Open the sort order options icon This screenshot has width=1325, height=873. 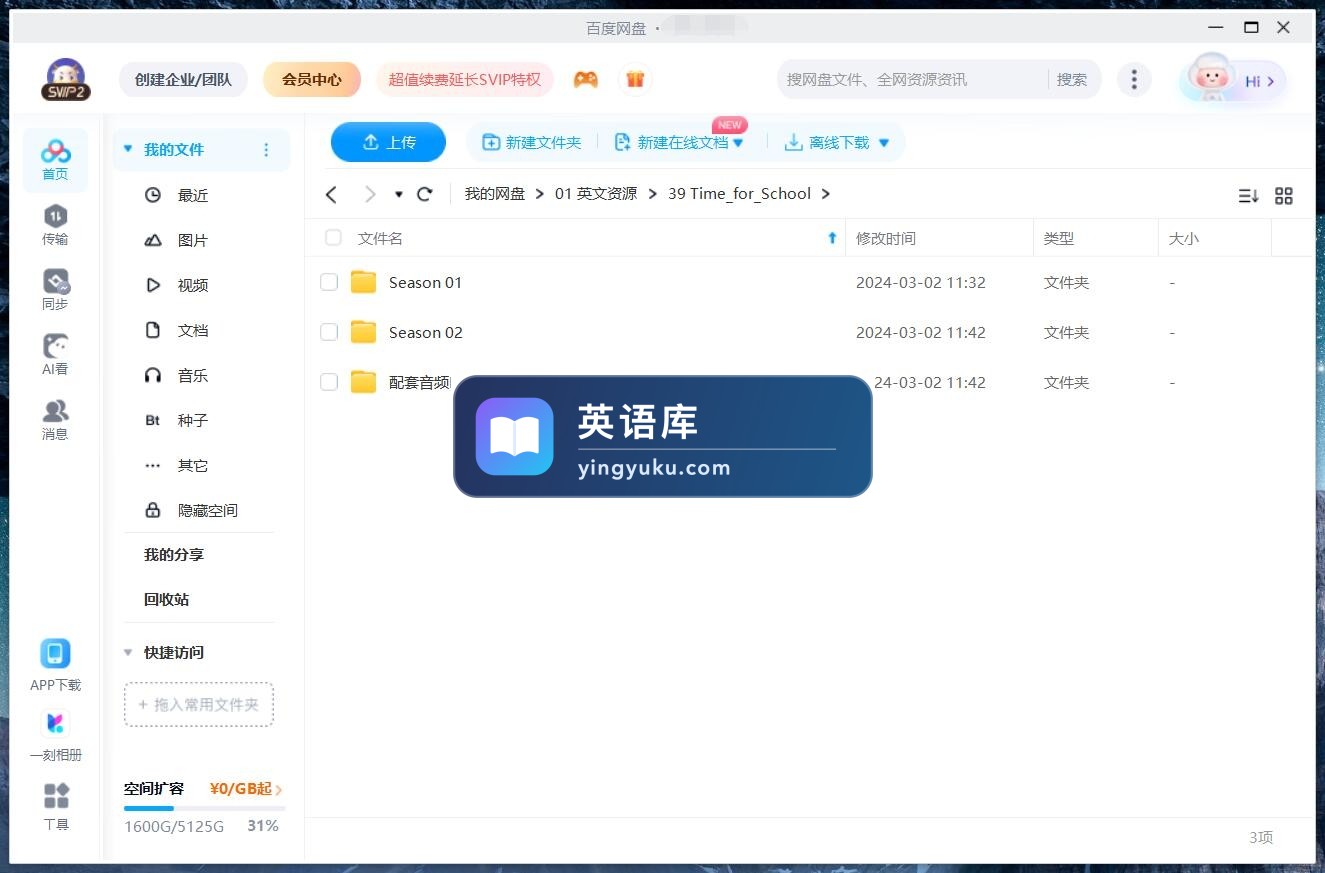pyautogui.click(x=1248, y=196)
